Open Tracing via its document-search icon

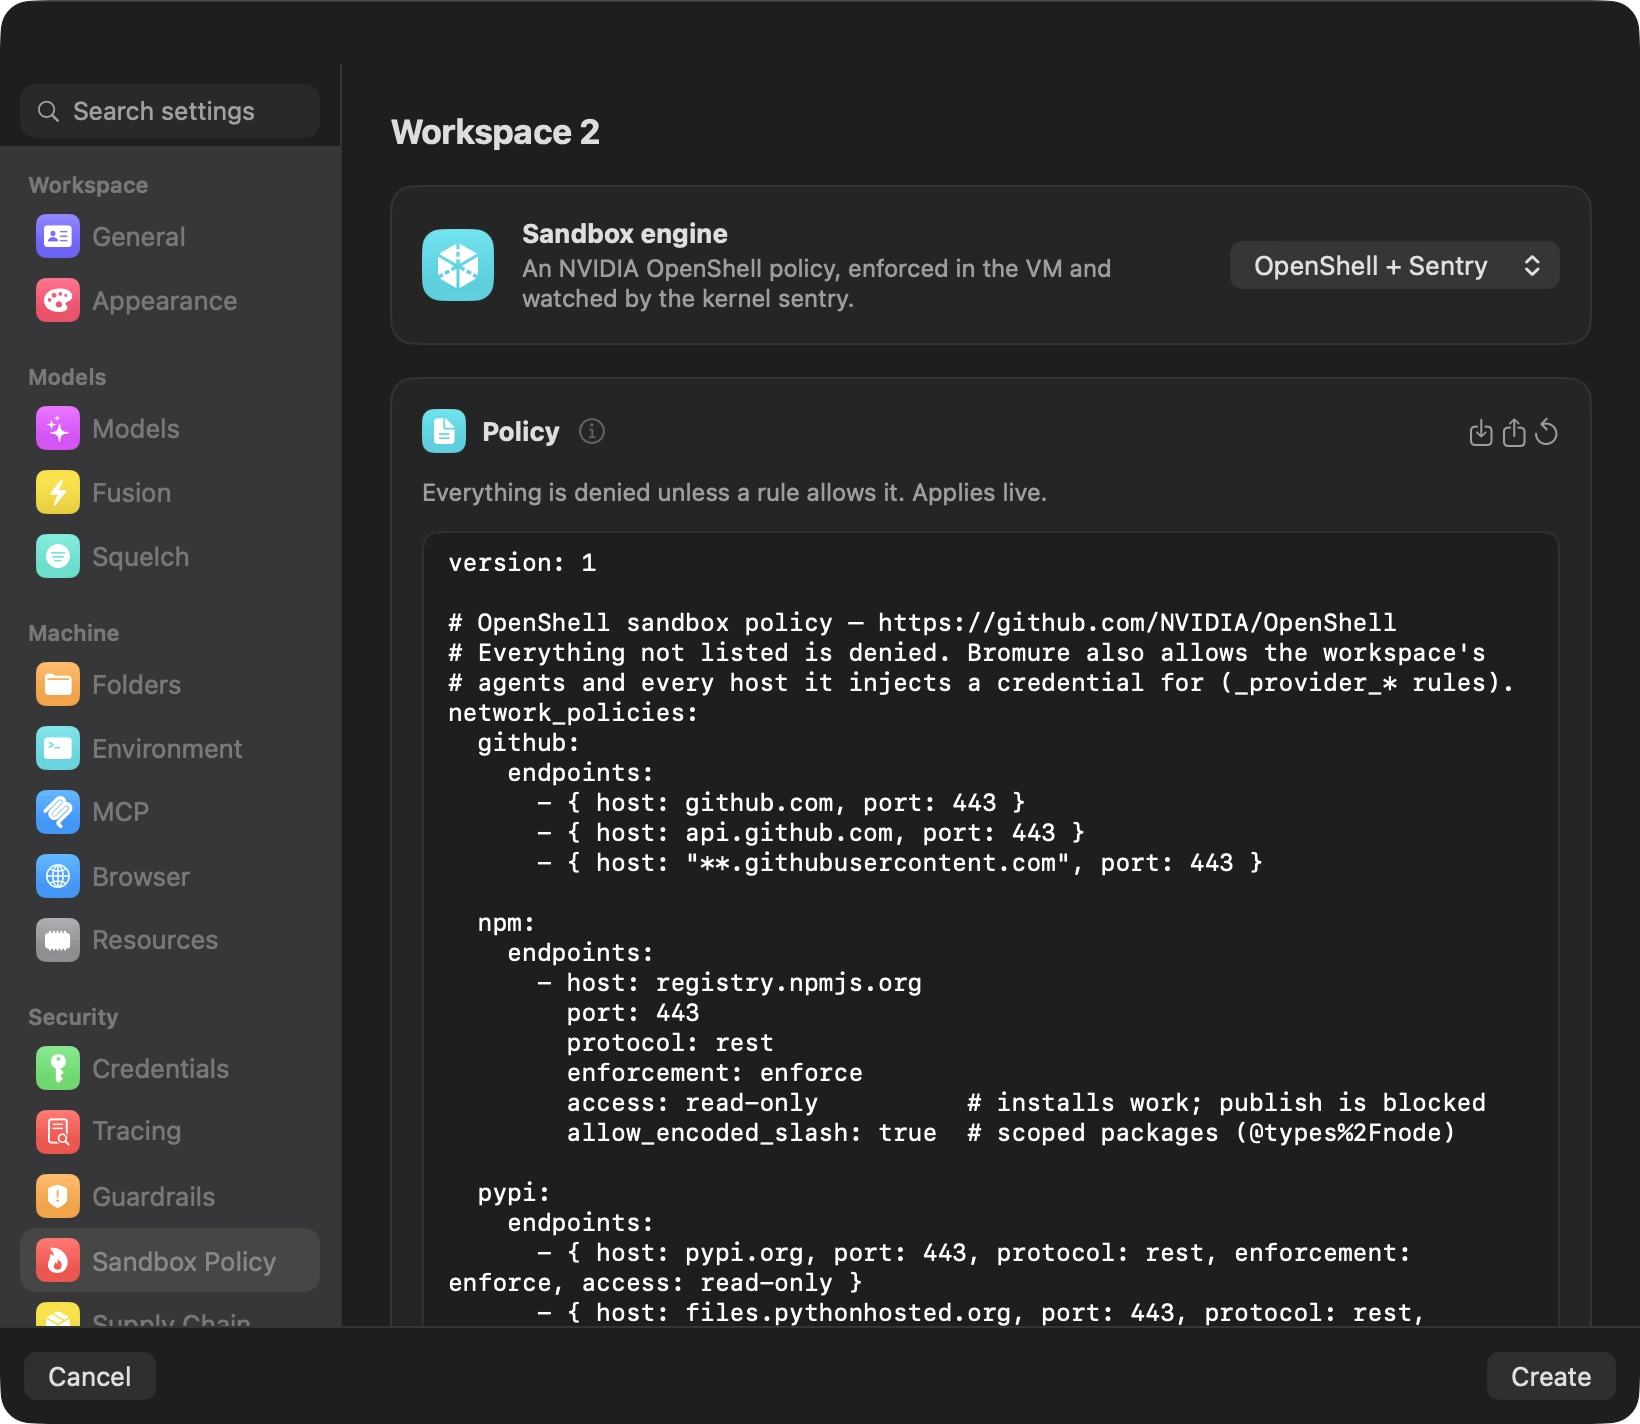pos(58,1131)
